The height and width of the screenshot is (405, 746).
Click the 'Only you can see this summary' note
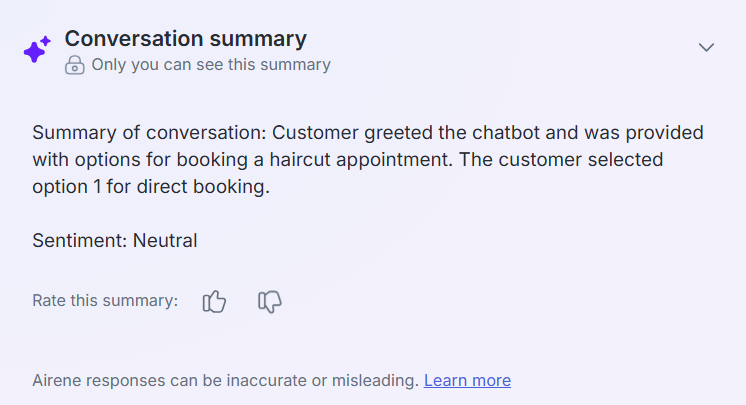click(x=210, y=65)
